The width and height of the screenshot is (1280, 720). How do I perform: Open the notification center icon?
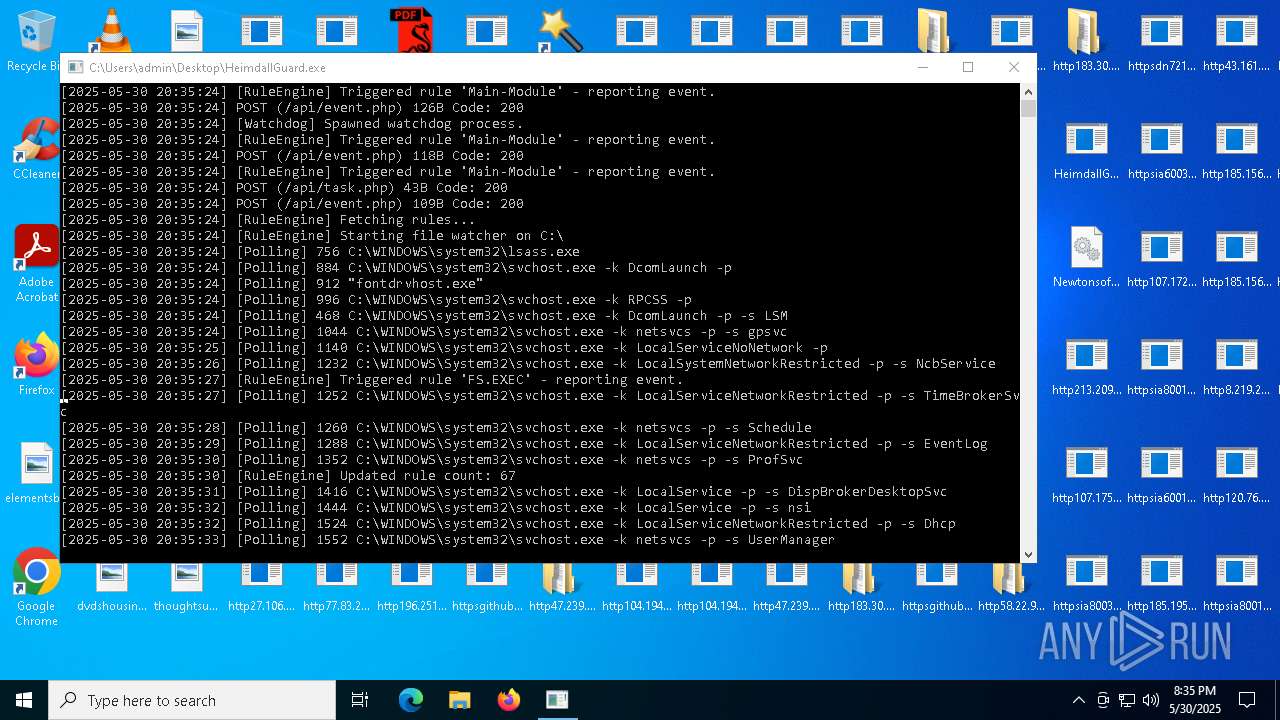tap(1247, 700)
